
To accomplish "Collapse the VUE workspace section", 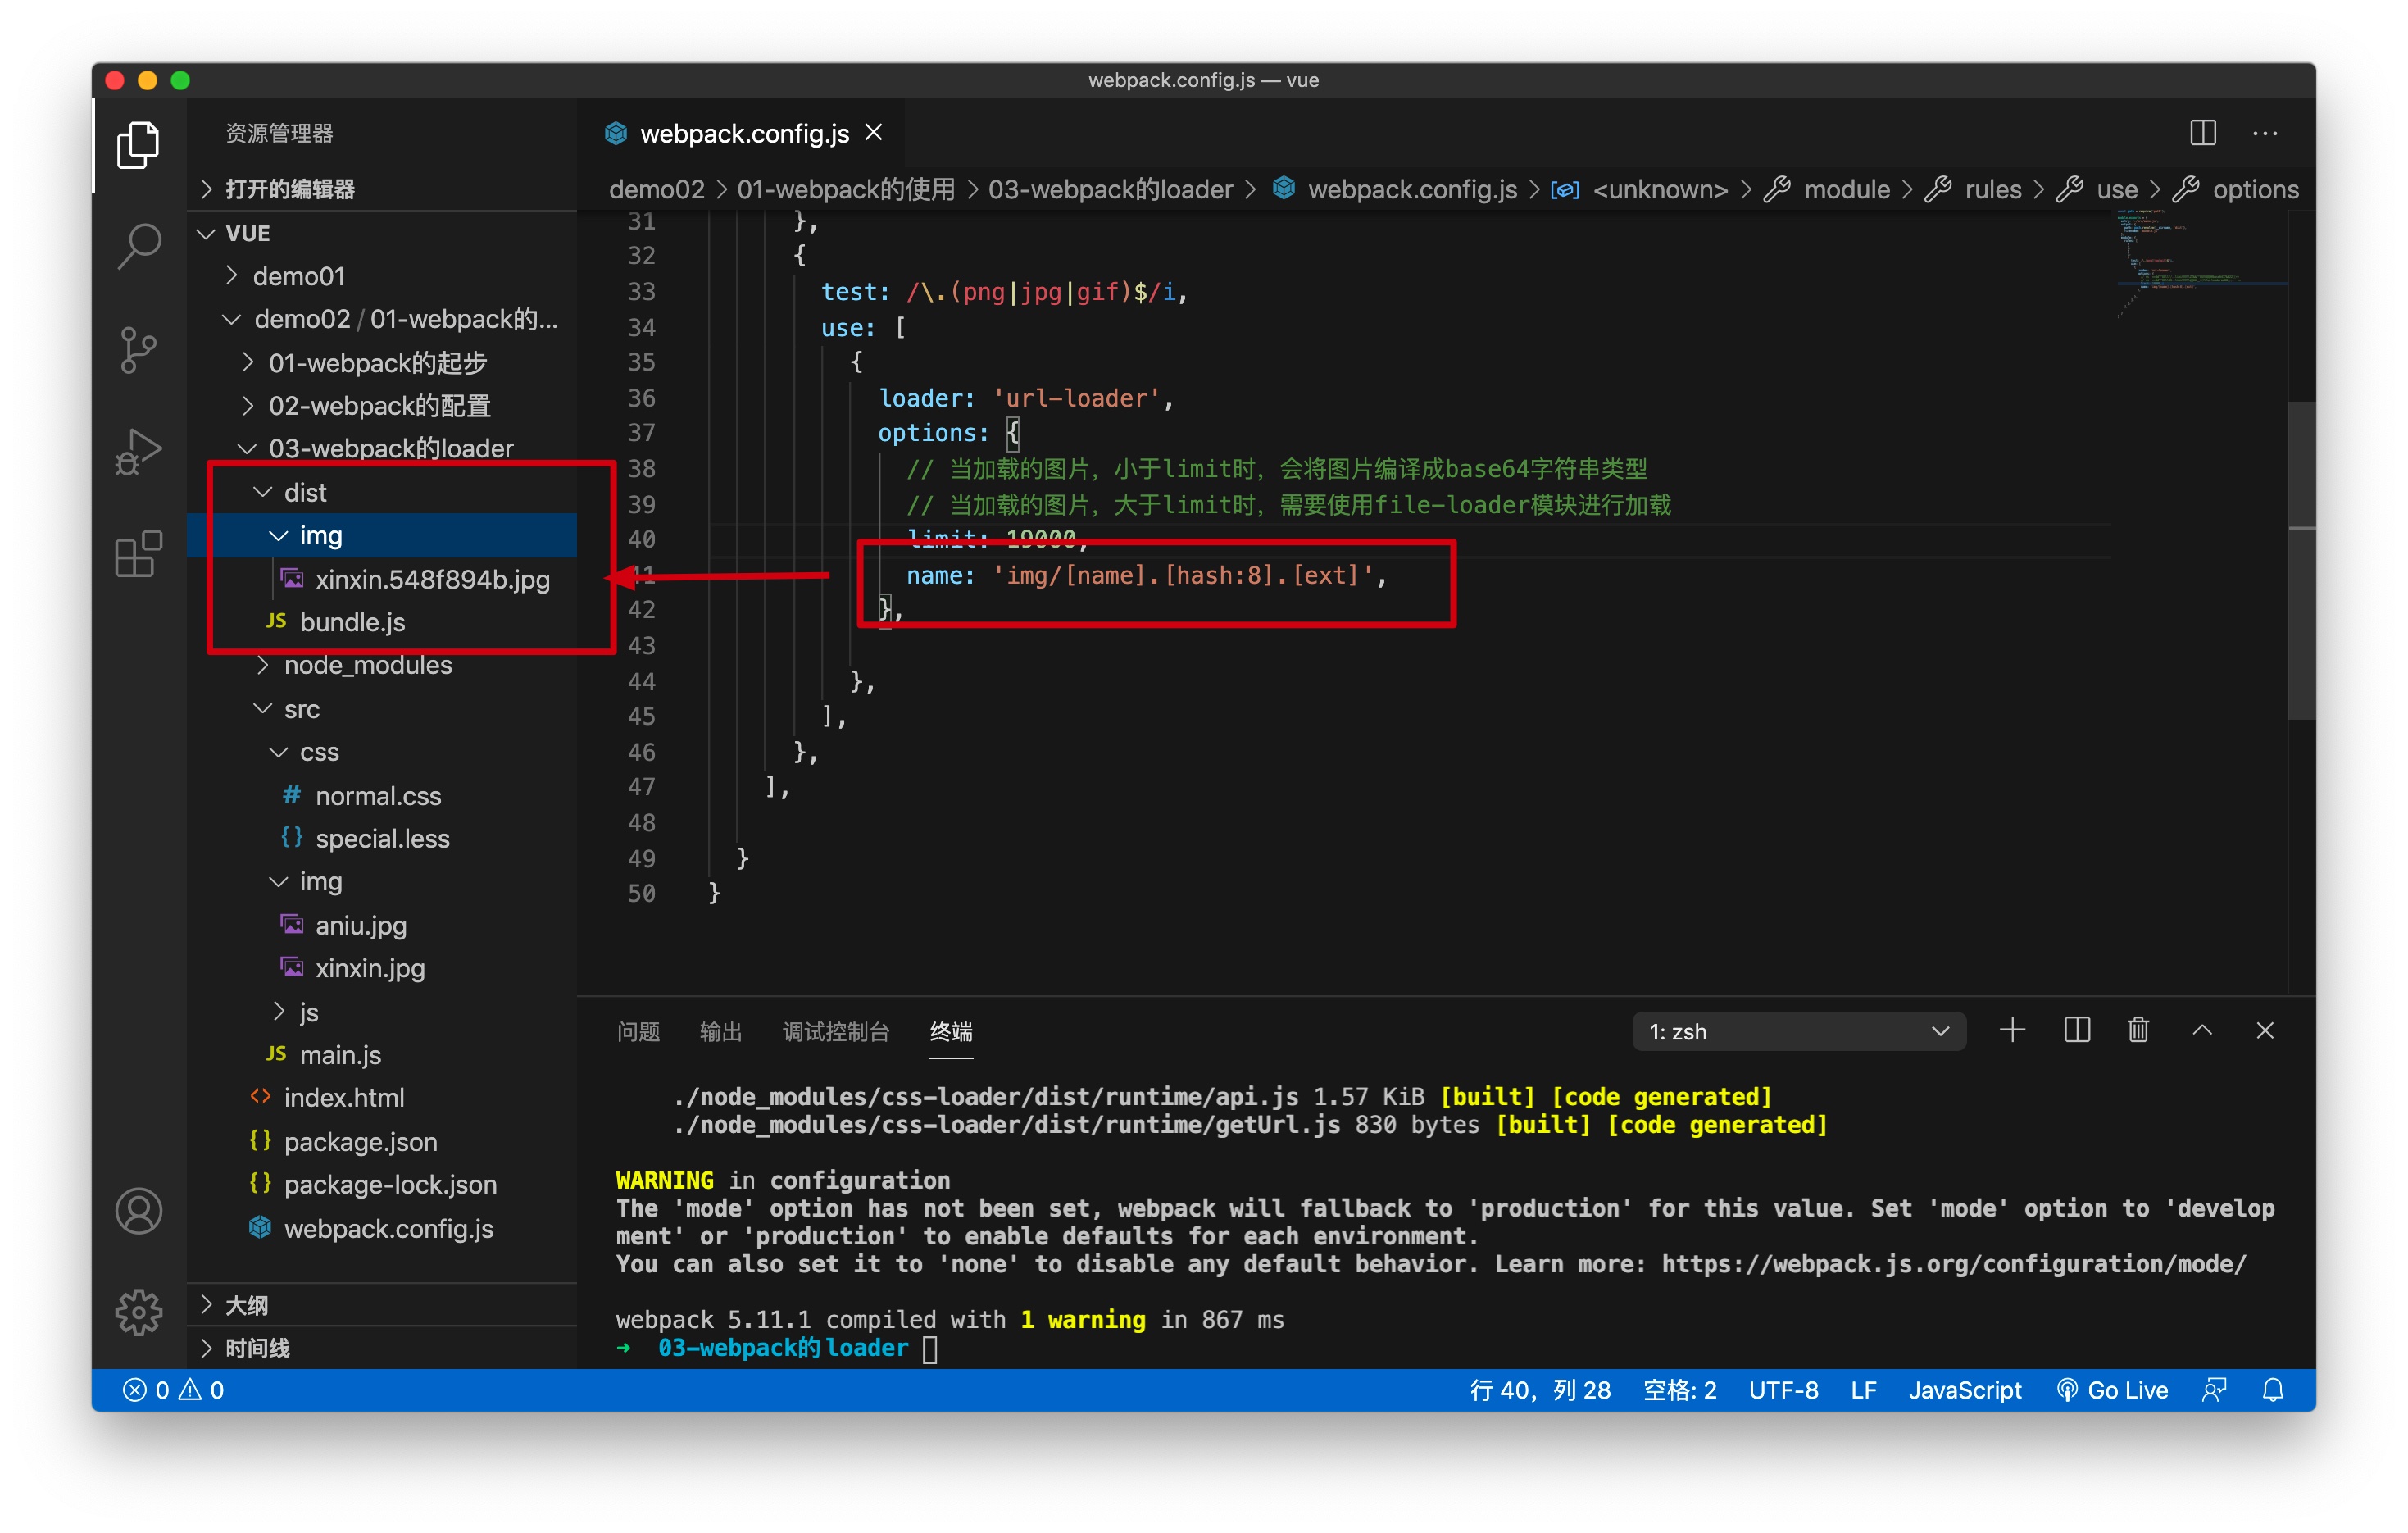I will pos(383,233).
